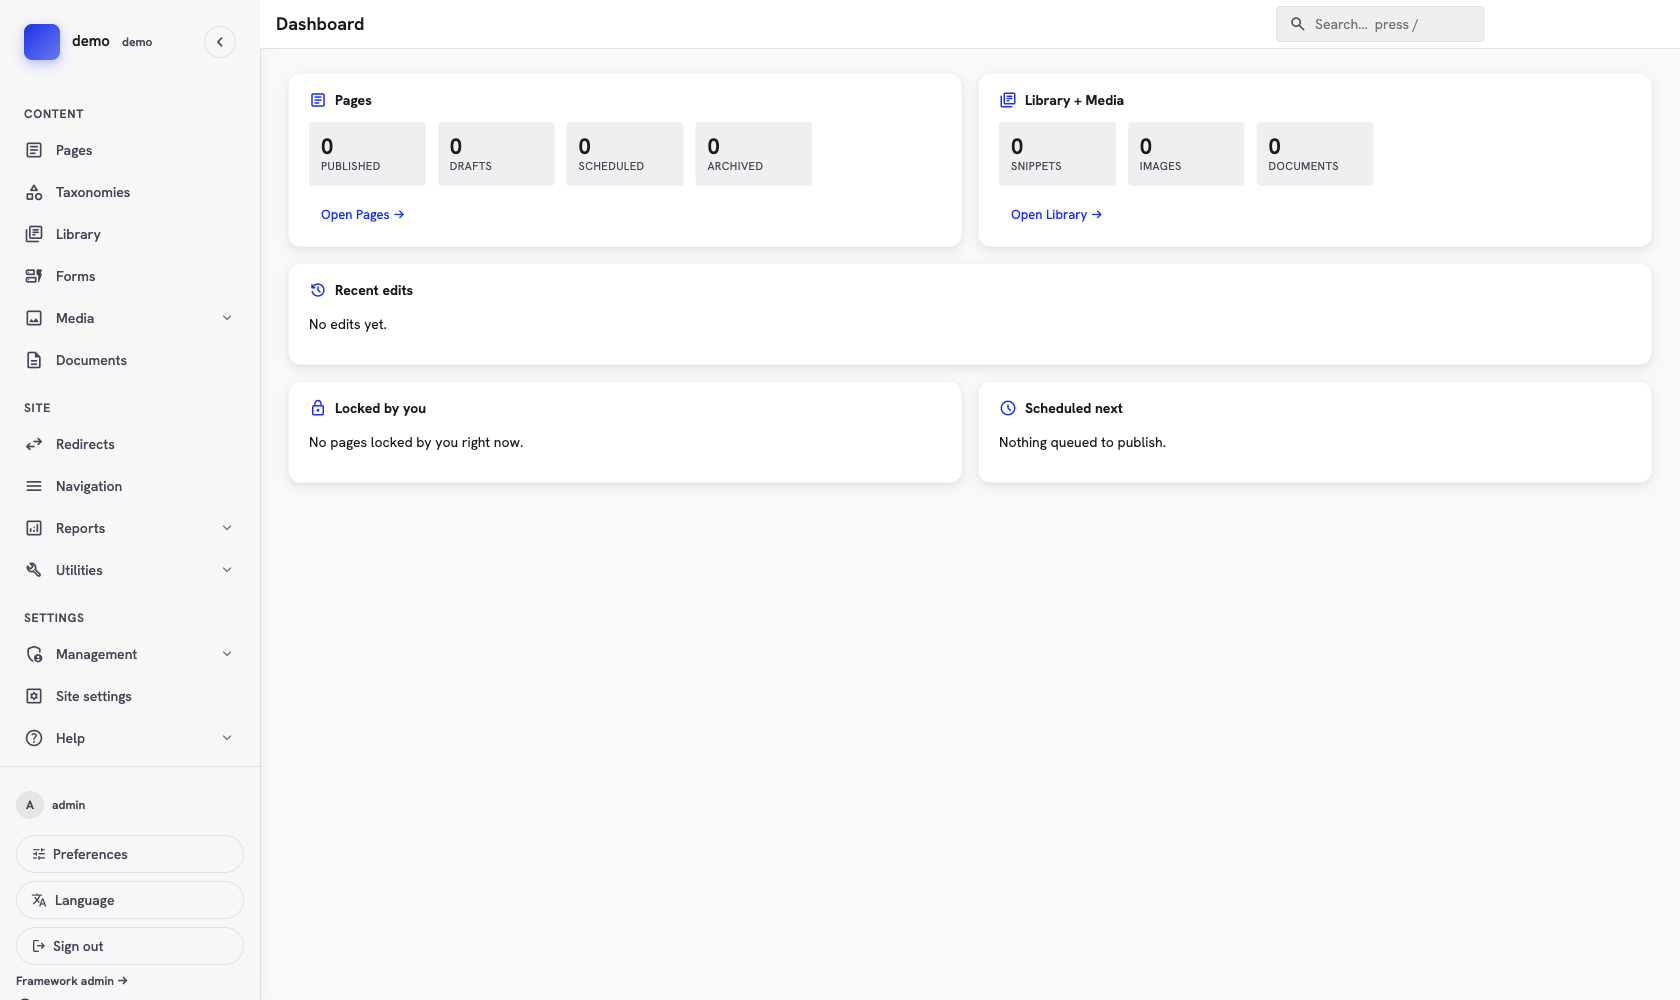
Task: Go to Redirects in sidebar
Action: point(130,444)
